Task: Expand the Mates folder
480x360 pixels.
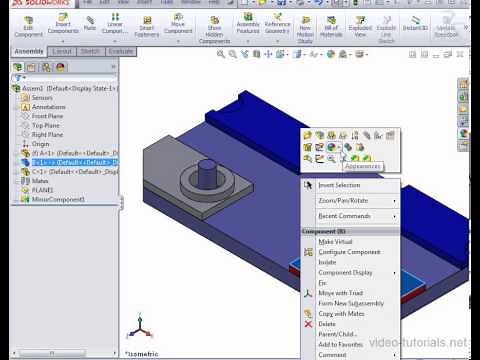Action: (x=16, y=181)
